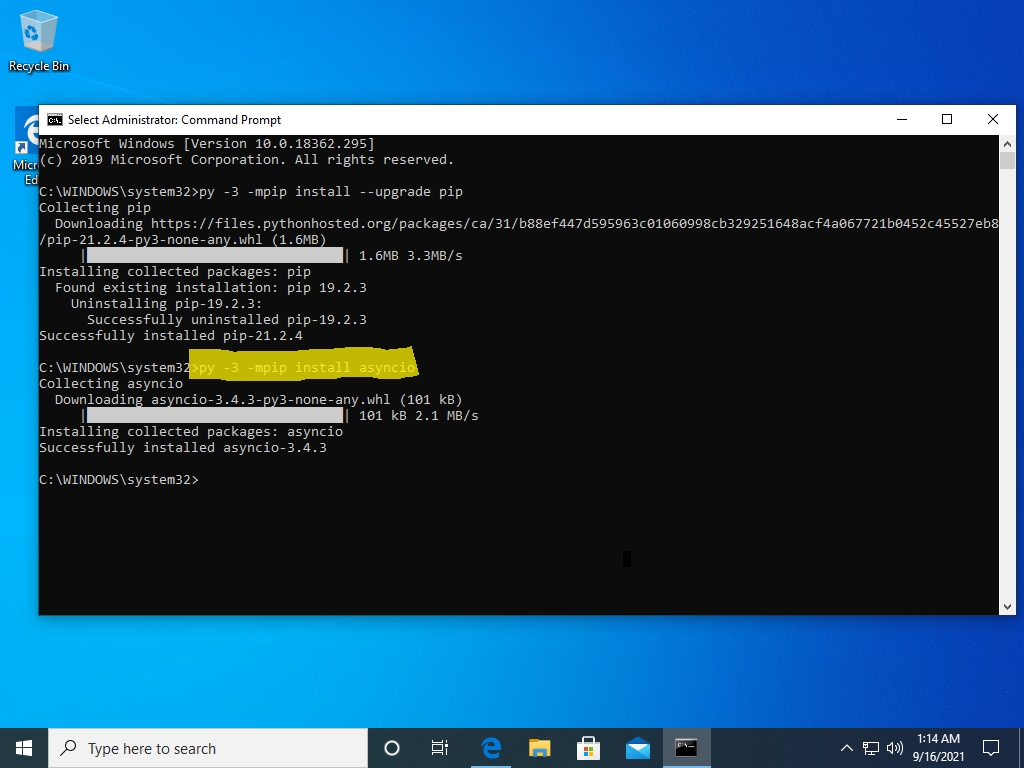Open the volume control tray icon
Screen dimensions: 1024x768
pyautogui.click(x=895, y=748)
